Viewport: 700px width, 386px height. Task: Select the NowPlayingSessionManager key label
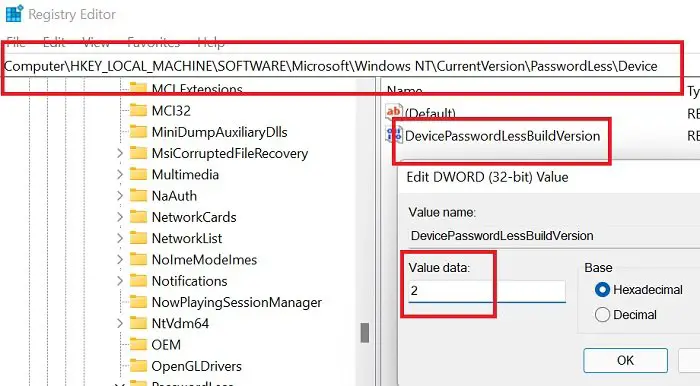click(237, 302)
